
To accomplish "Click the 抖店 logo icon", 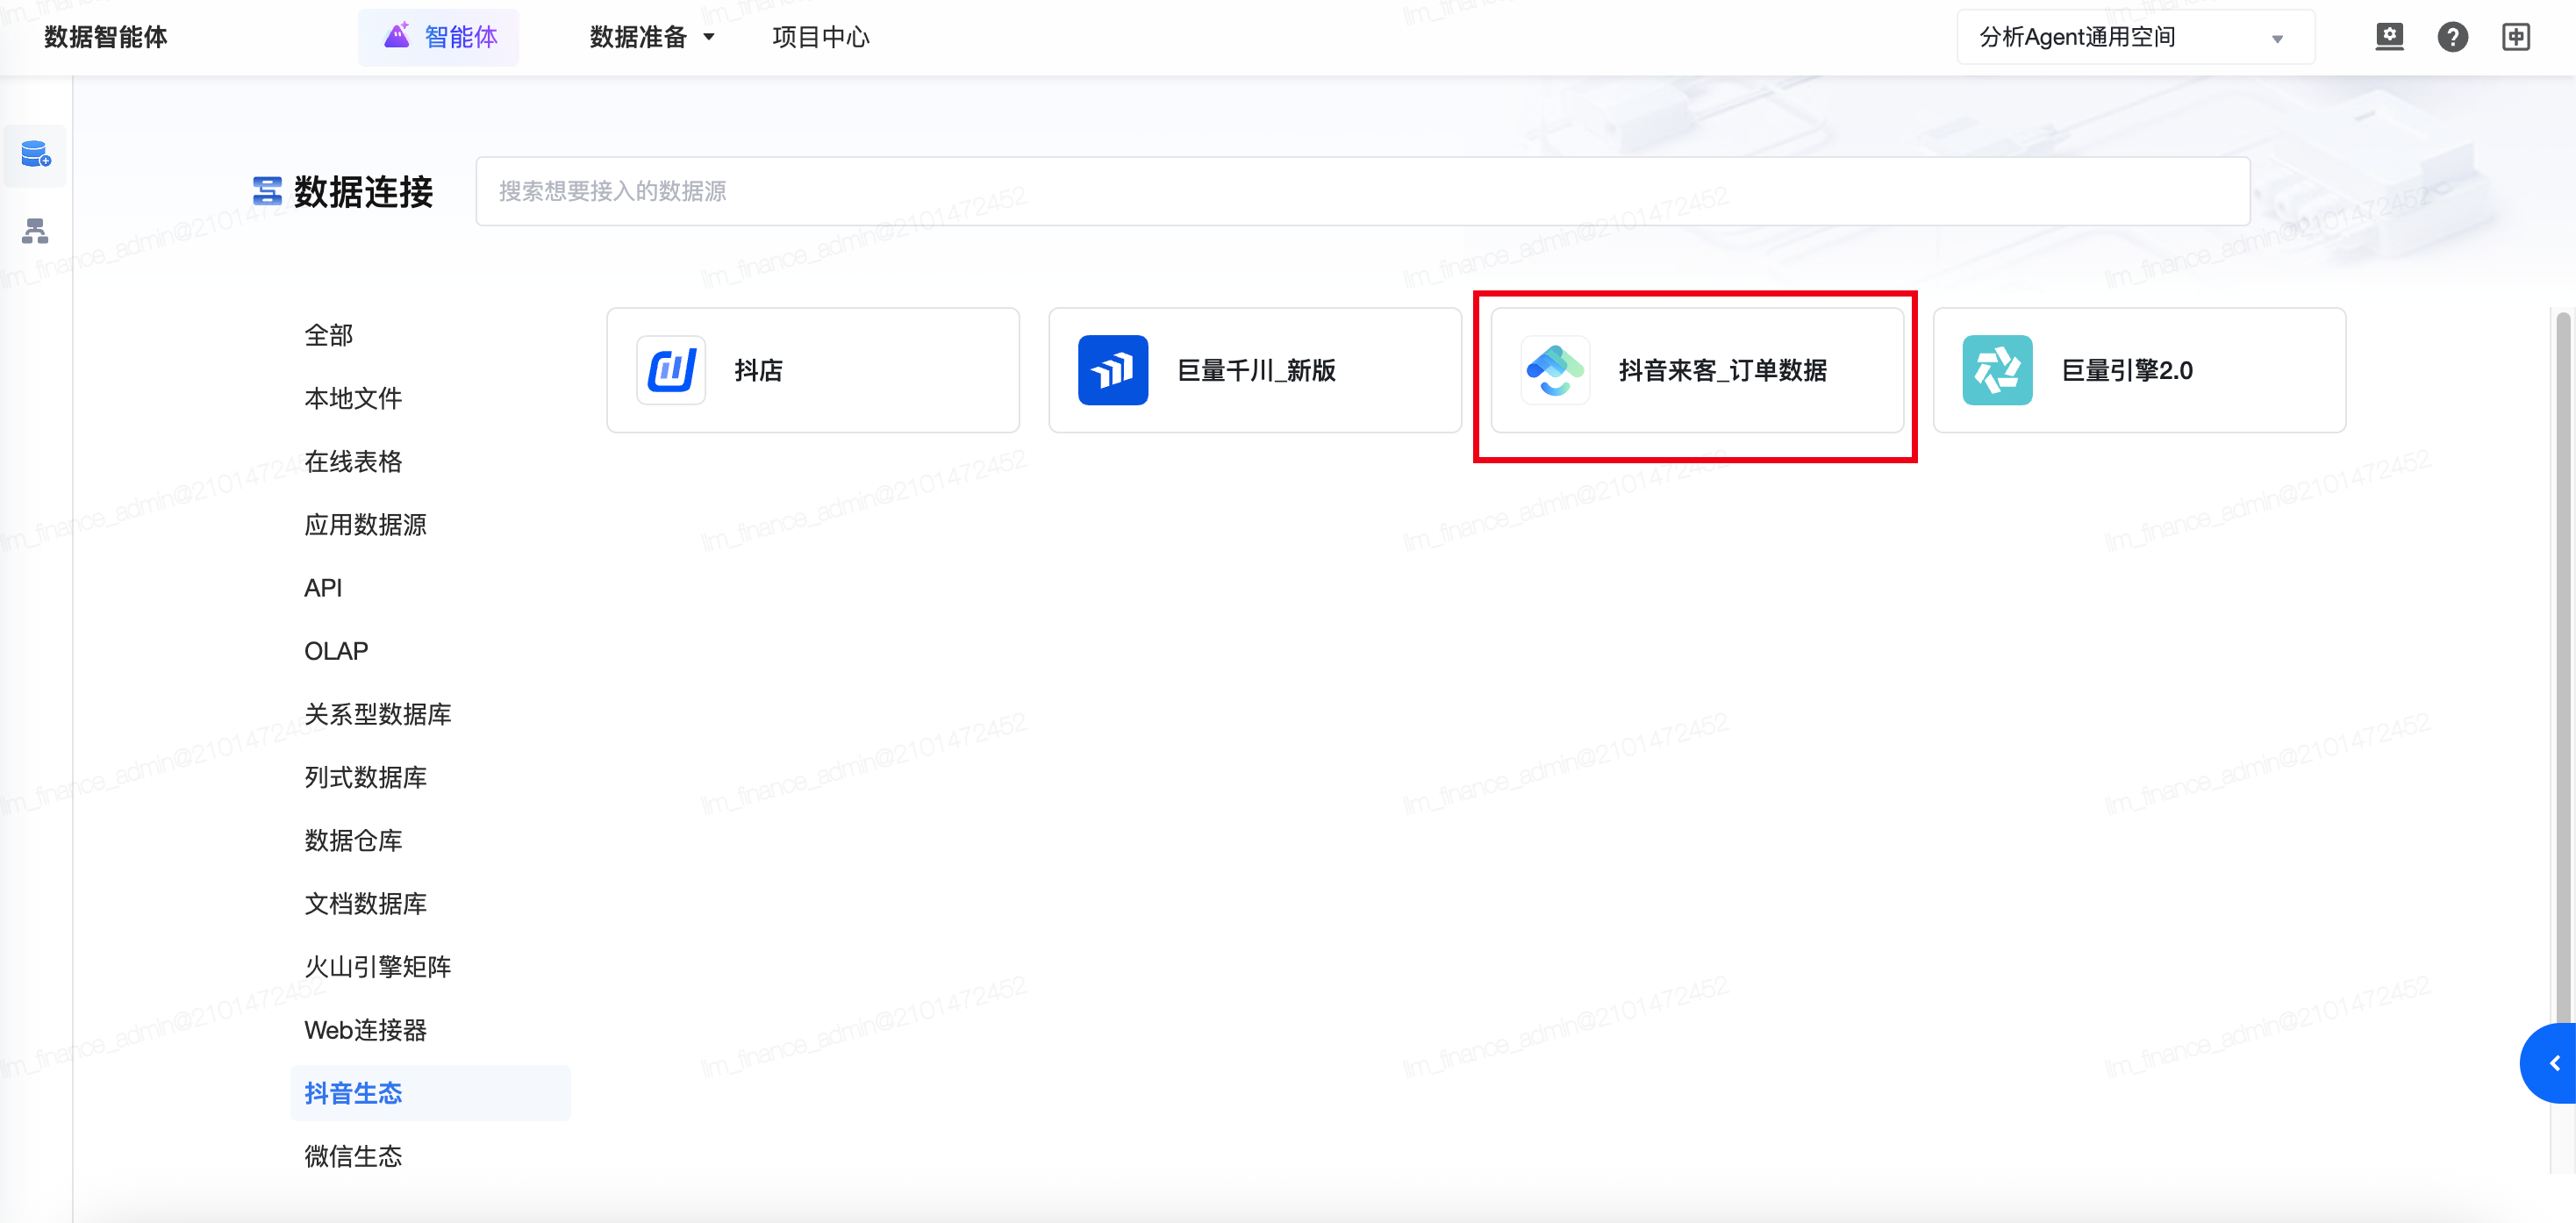I will click(671, 370).
